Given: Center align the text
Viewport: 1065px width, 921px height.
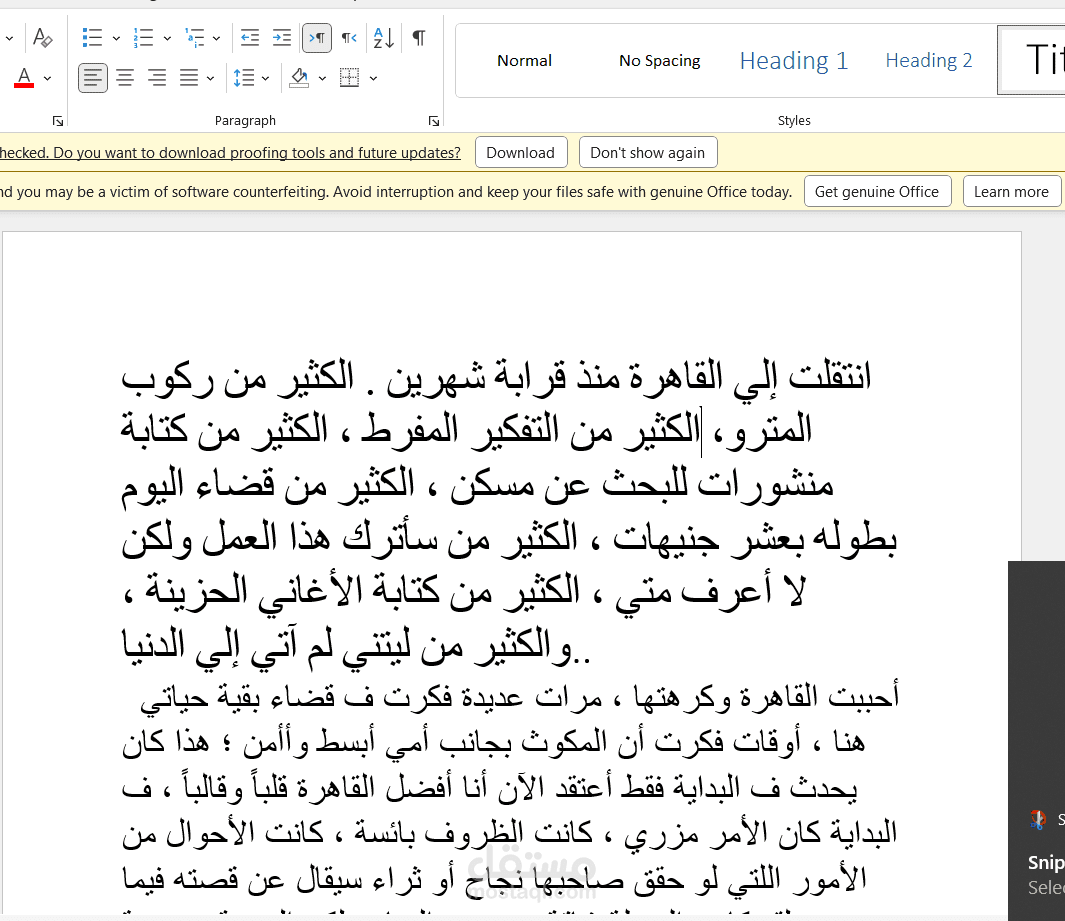Looking at the screenshot, I should pyautogui.click(x=125, y=77).
